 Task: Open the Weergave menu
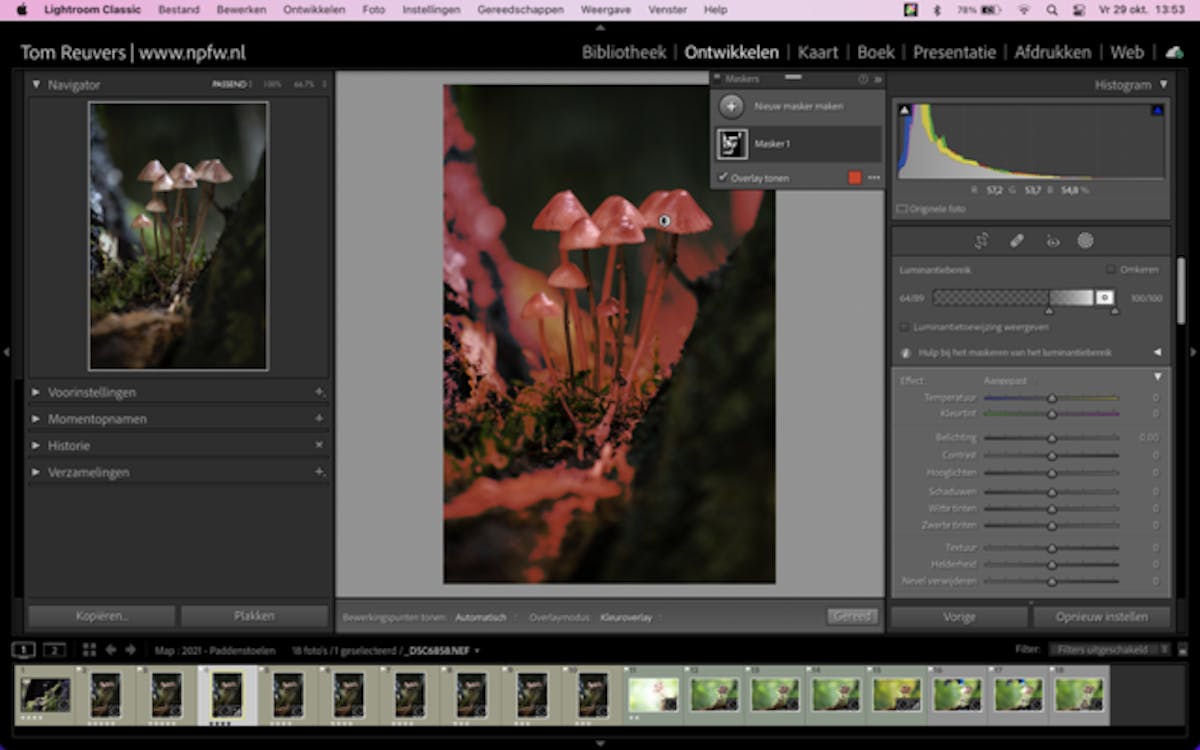coord(605,9)
